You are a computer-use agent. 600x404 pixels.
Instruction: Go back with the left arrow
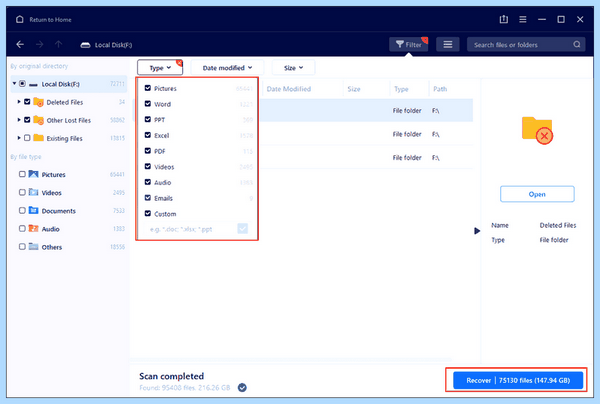pyautogui.click(x=20, y=44)
